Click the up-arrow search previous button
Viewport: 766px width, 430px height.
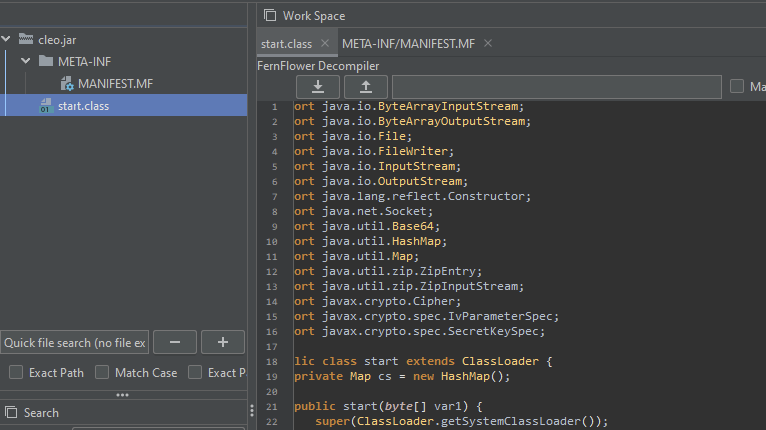[x=366, y=87]
